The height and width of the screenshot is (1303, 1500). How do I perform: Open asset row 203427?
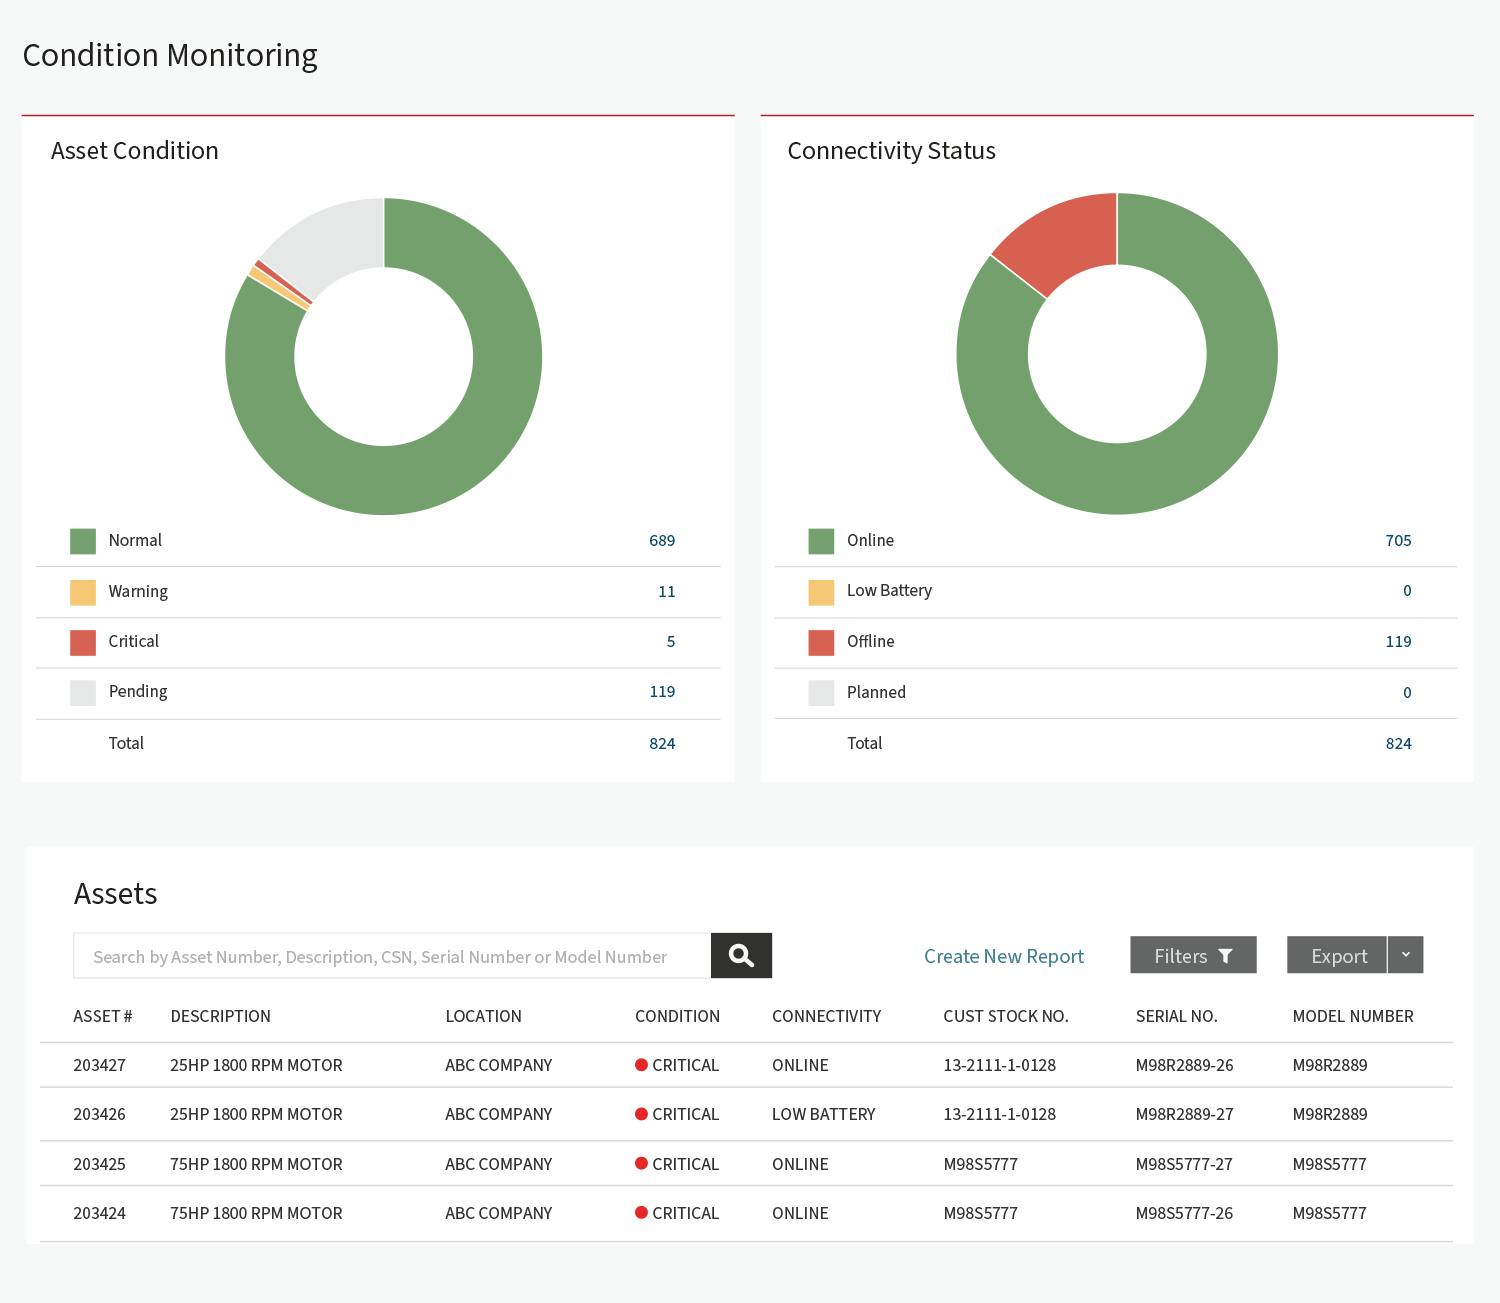tap(746, 1065)
